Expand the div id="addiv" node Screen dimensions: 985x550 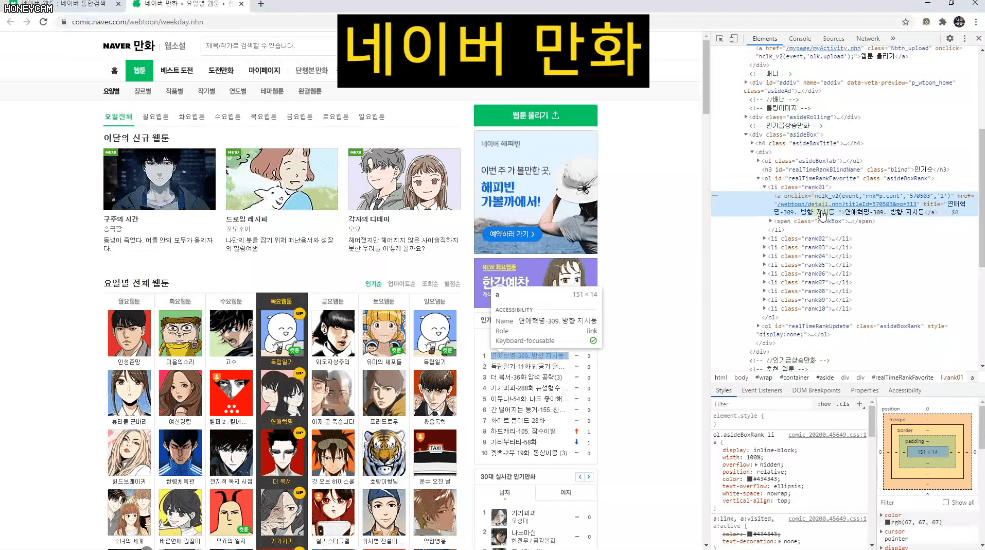(x=746, y=82)
